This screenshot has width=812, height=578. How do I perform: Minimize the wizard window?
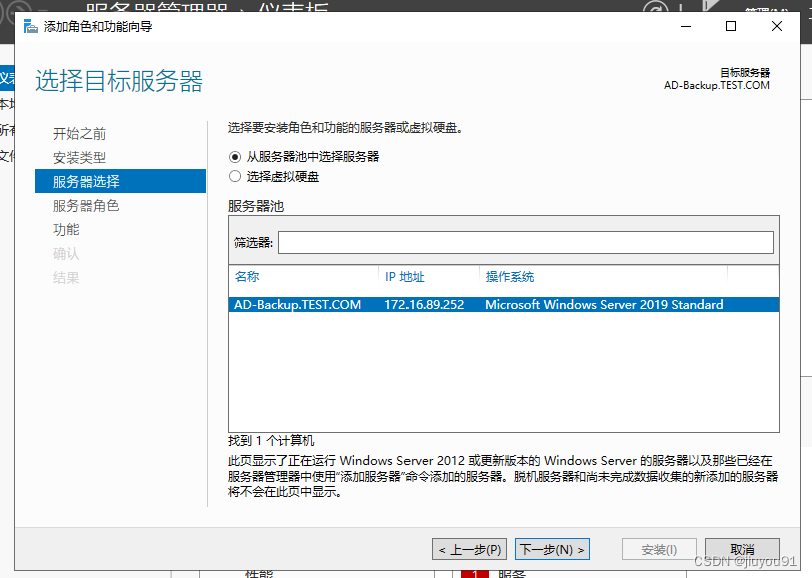pyautogui.click(x=686, y=26)
